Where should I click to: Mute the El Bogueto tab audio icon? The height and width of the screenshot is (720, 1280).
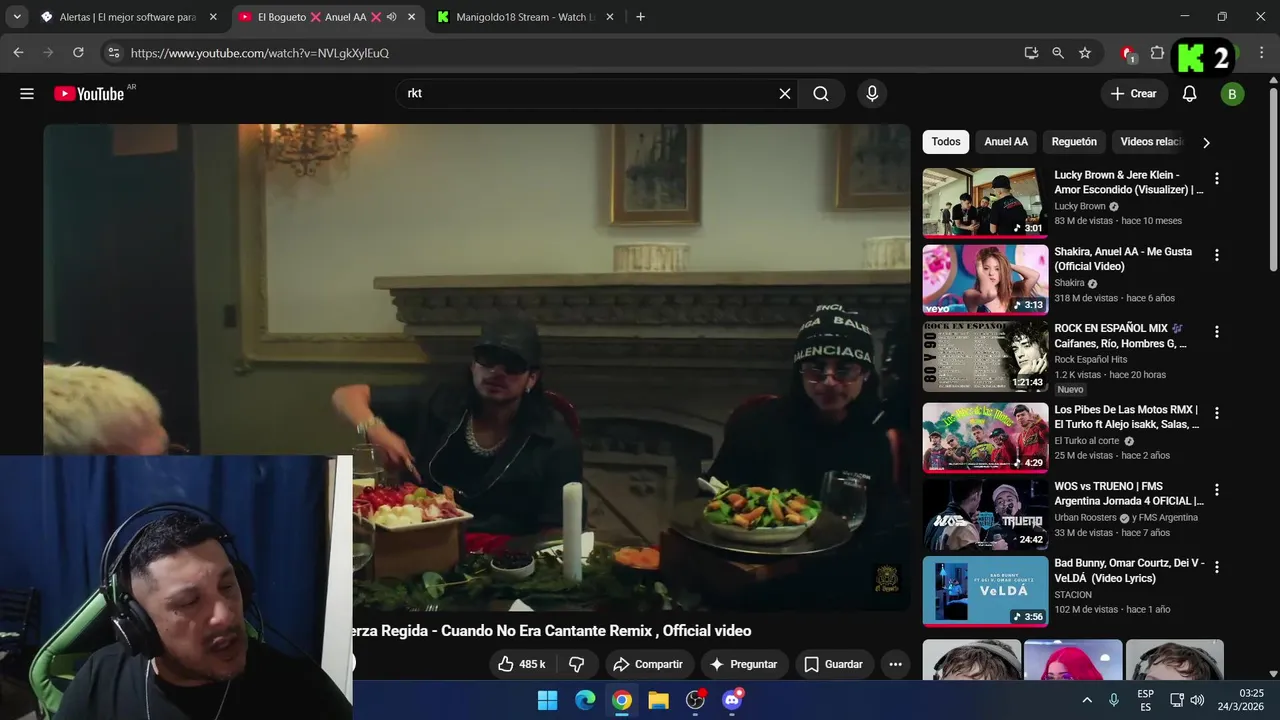coord(391,17)
